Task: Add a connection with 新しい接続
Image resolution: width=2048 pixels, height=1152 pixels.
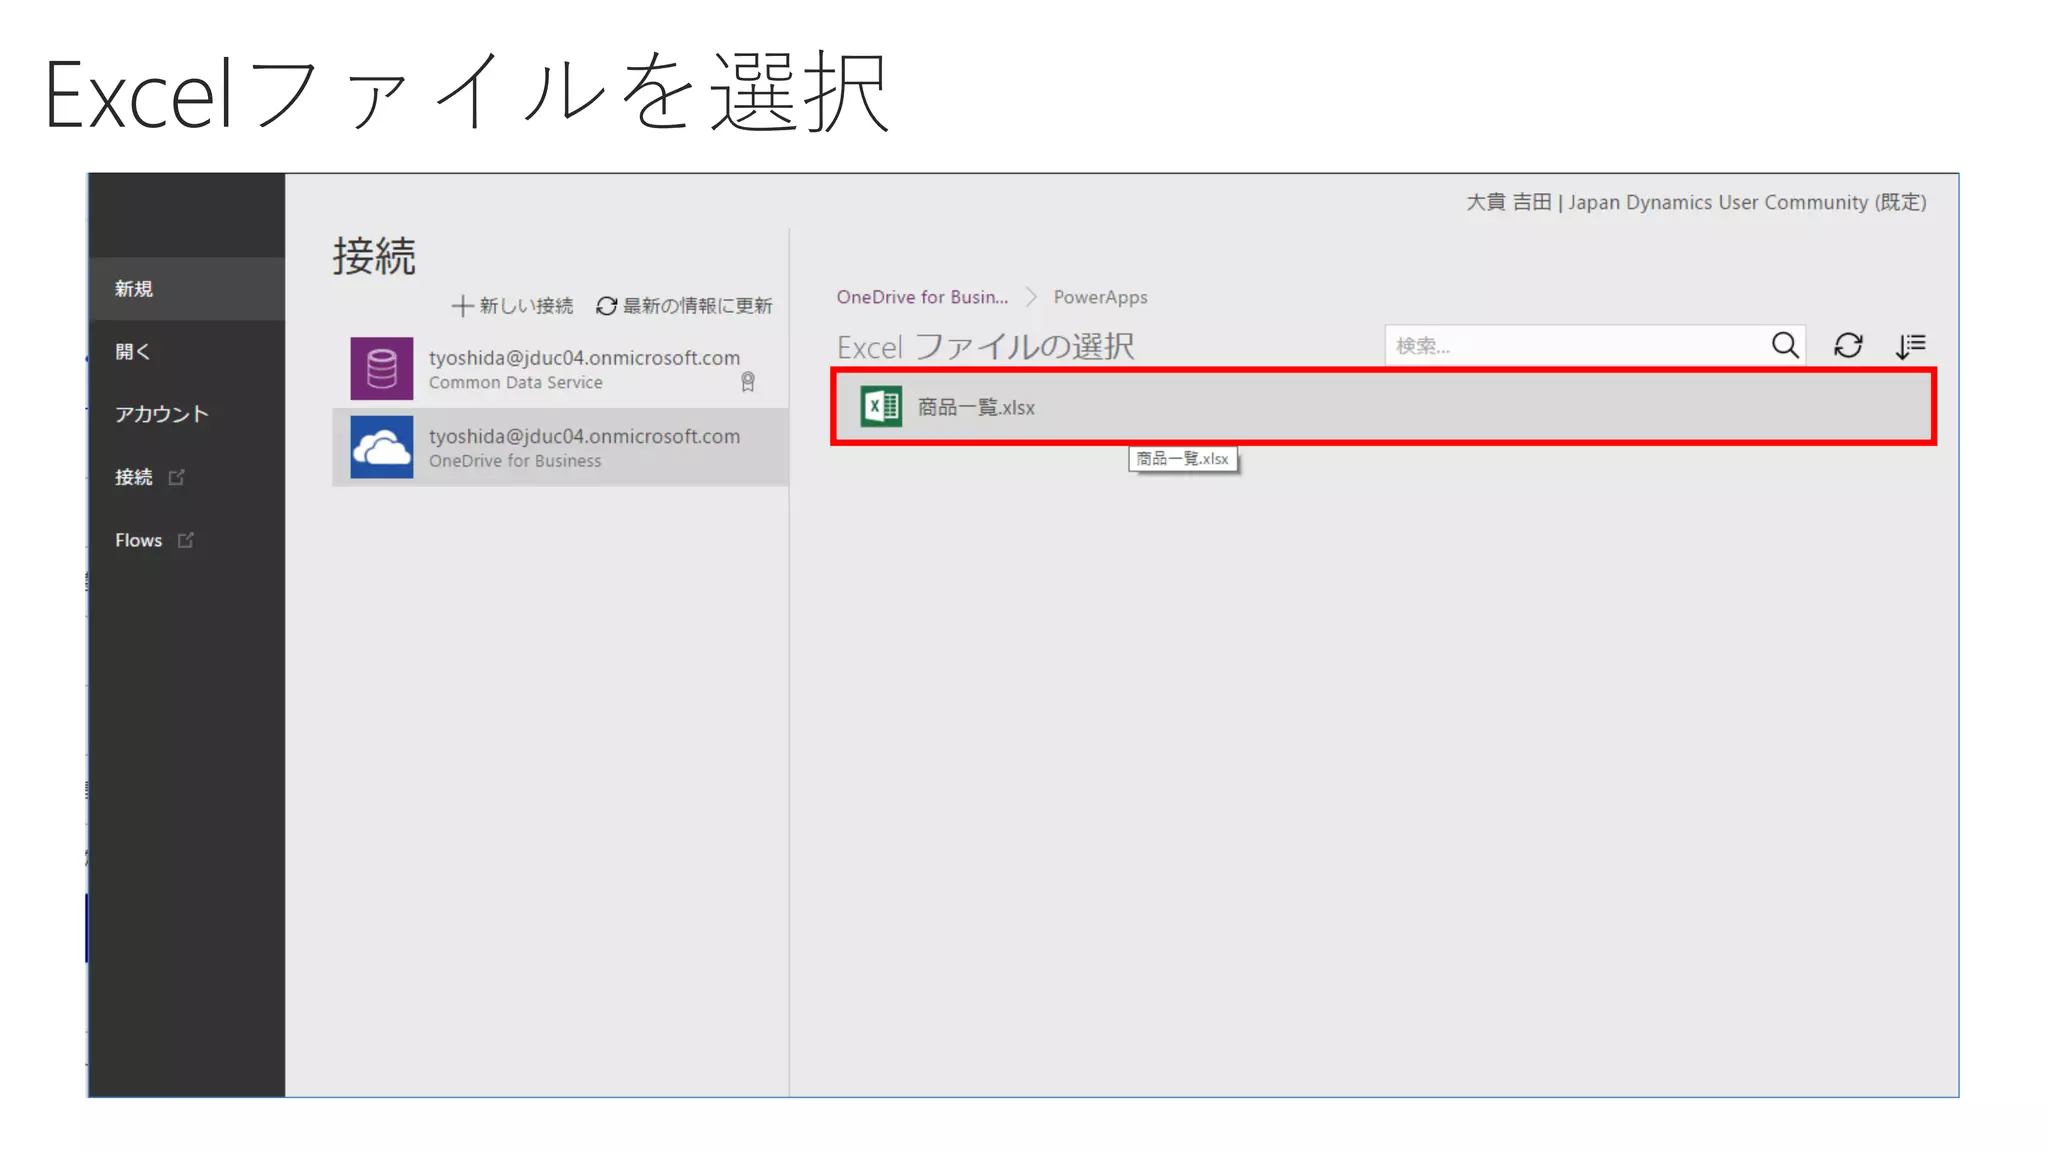Action: coord(513,305)
